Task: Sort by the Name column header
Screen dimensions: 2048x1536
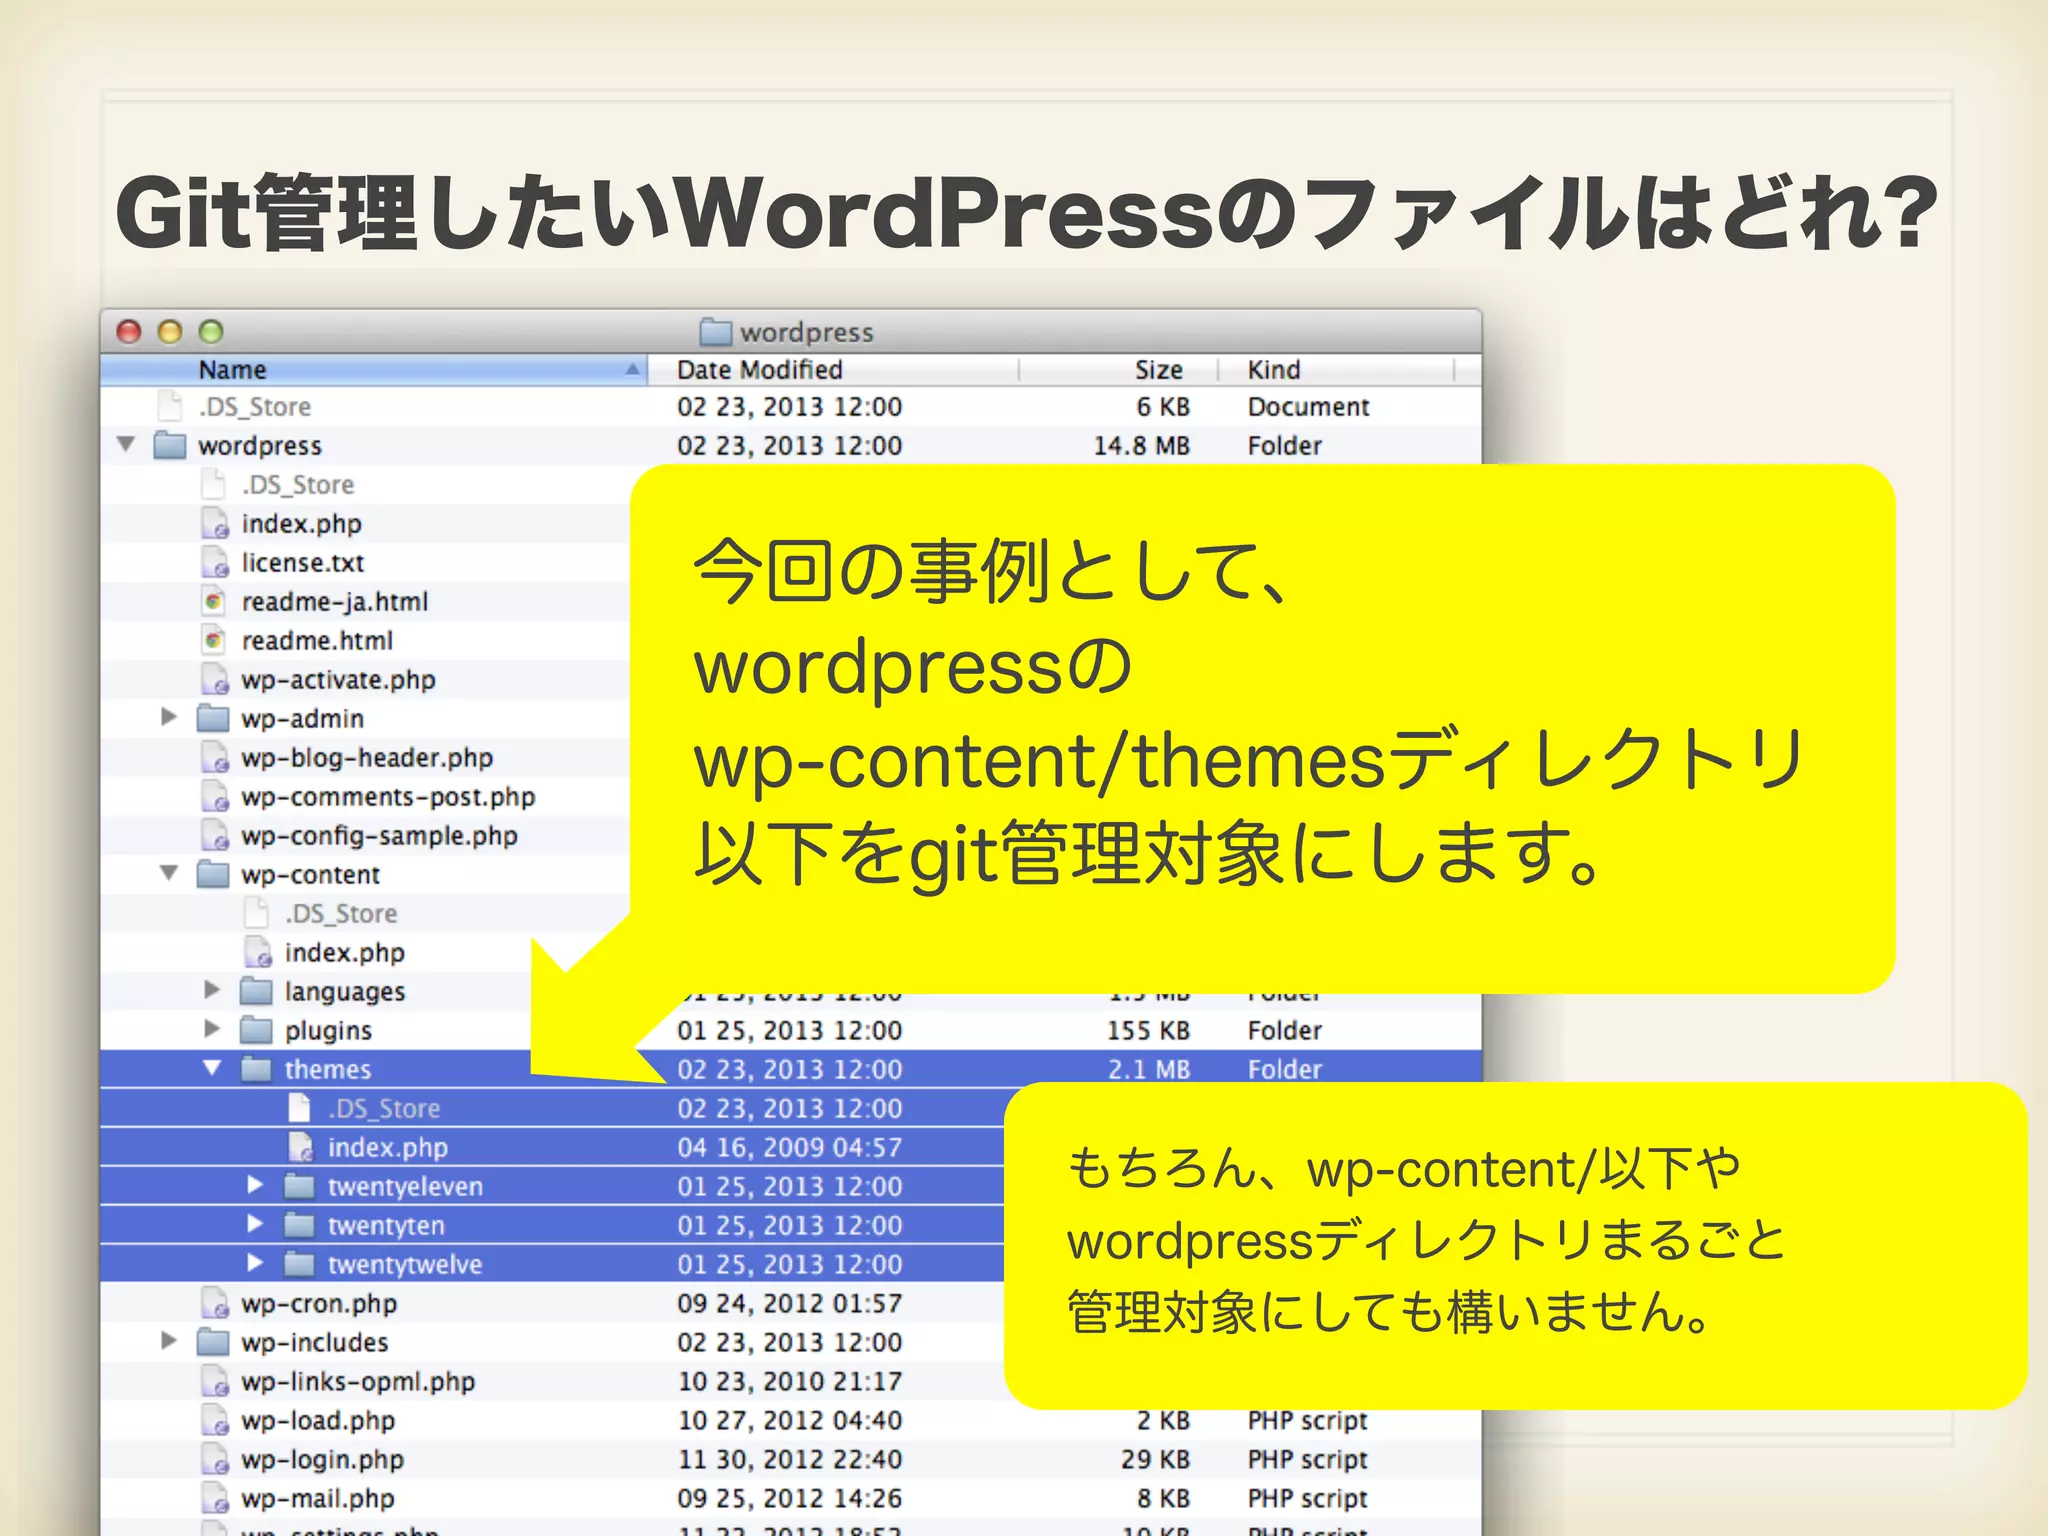Action: [232, 370]
